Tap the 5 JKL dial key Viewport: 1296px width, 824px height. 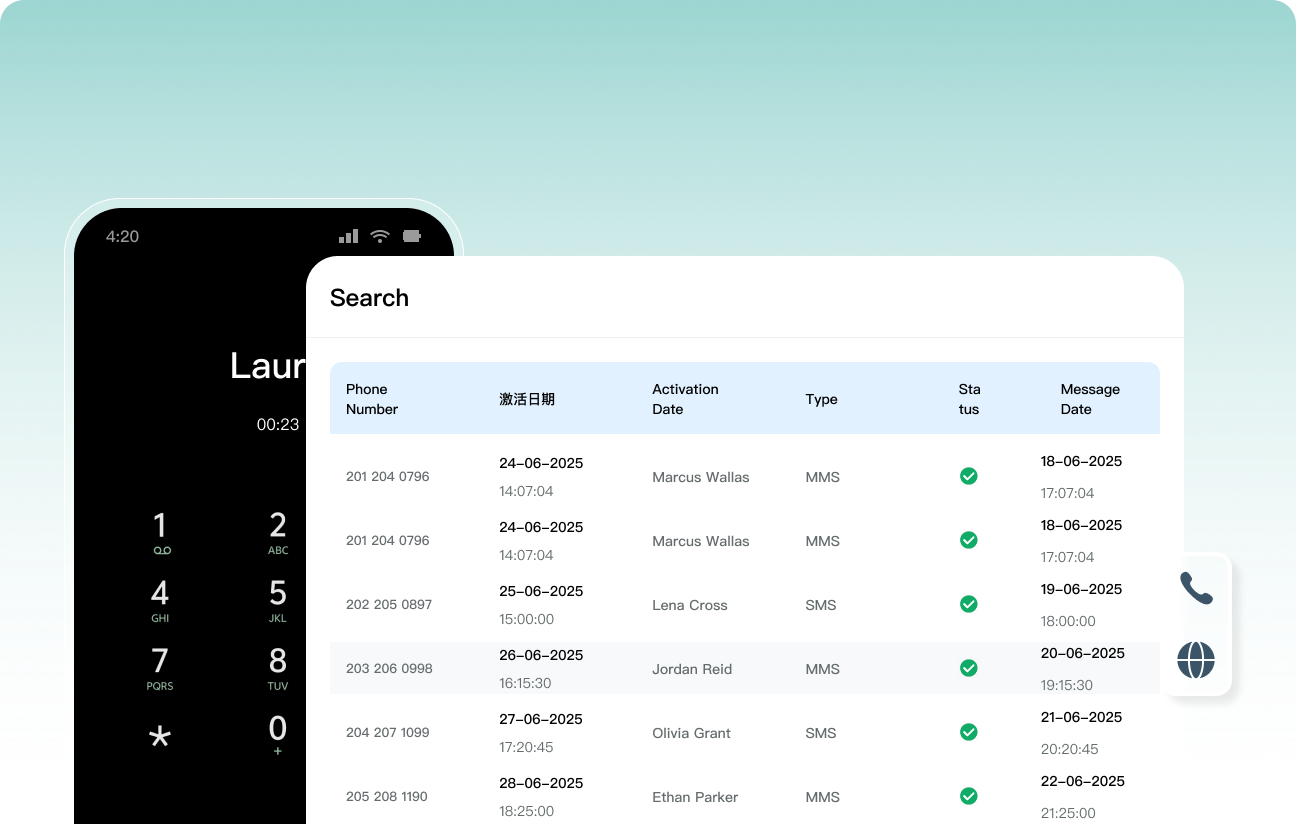click(x=278, y=600)
